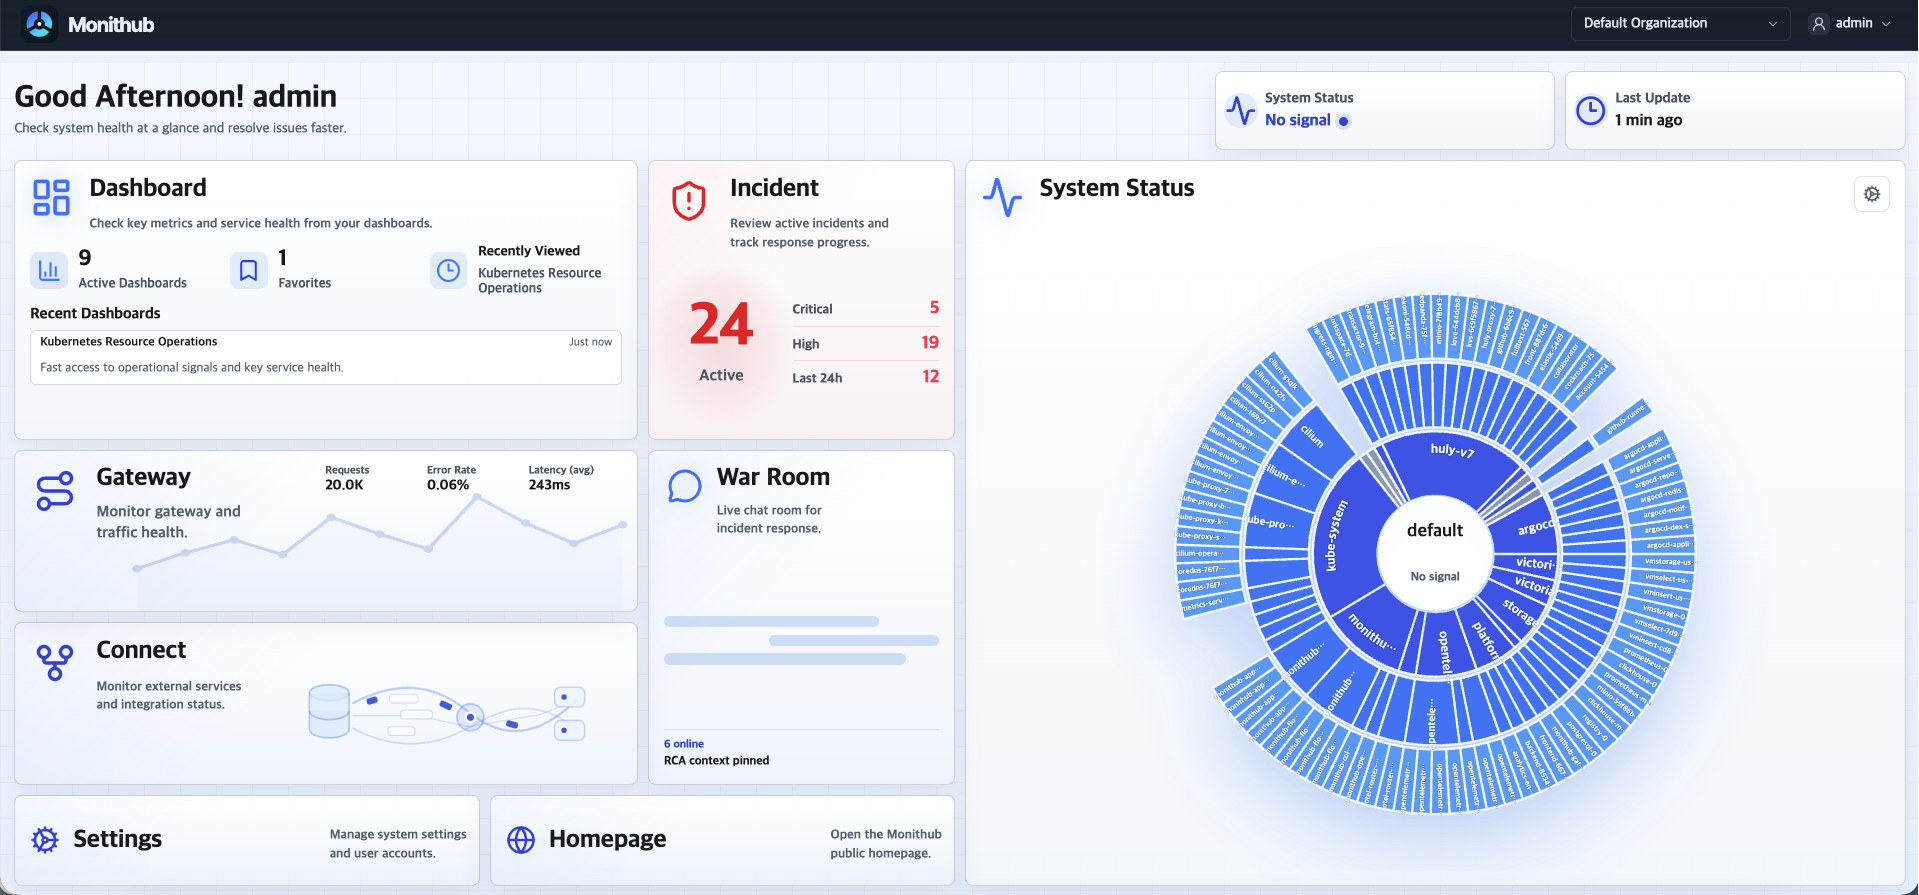This screenshot has height=895, width=1919.
Task: Click the War Room chat bubble icon
Action: 685,486
